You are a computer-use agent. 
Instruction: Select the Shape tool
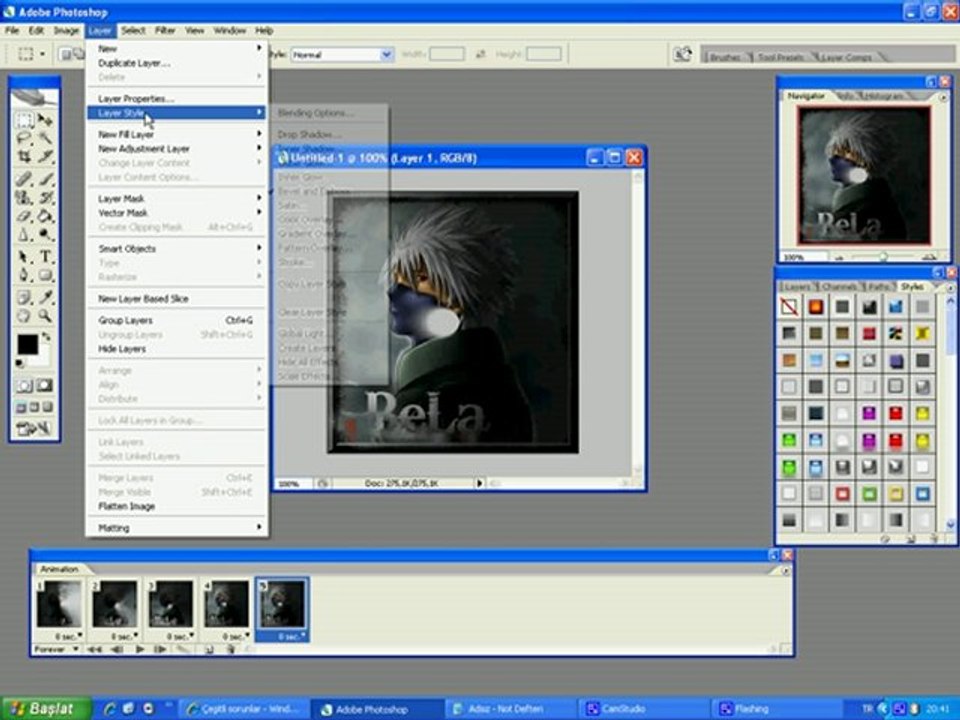click(45, 275)
